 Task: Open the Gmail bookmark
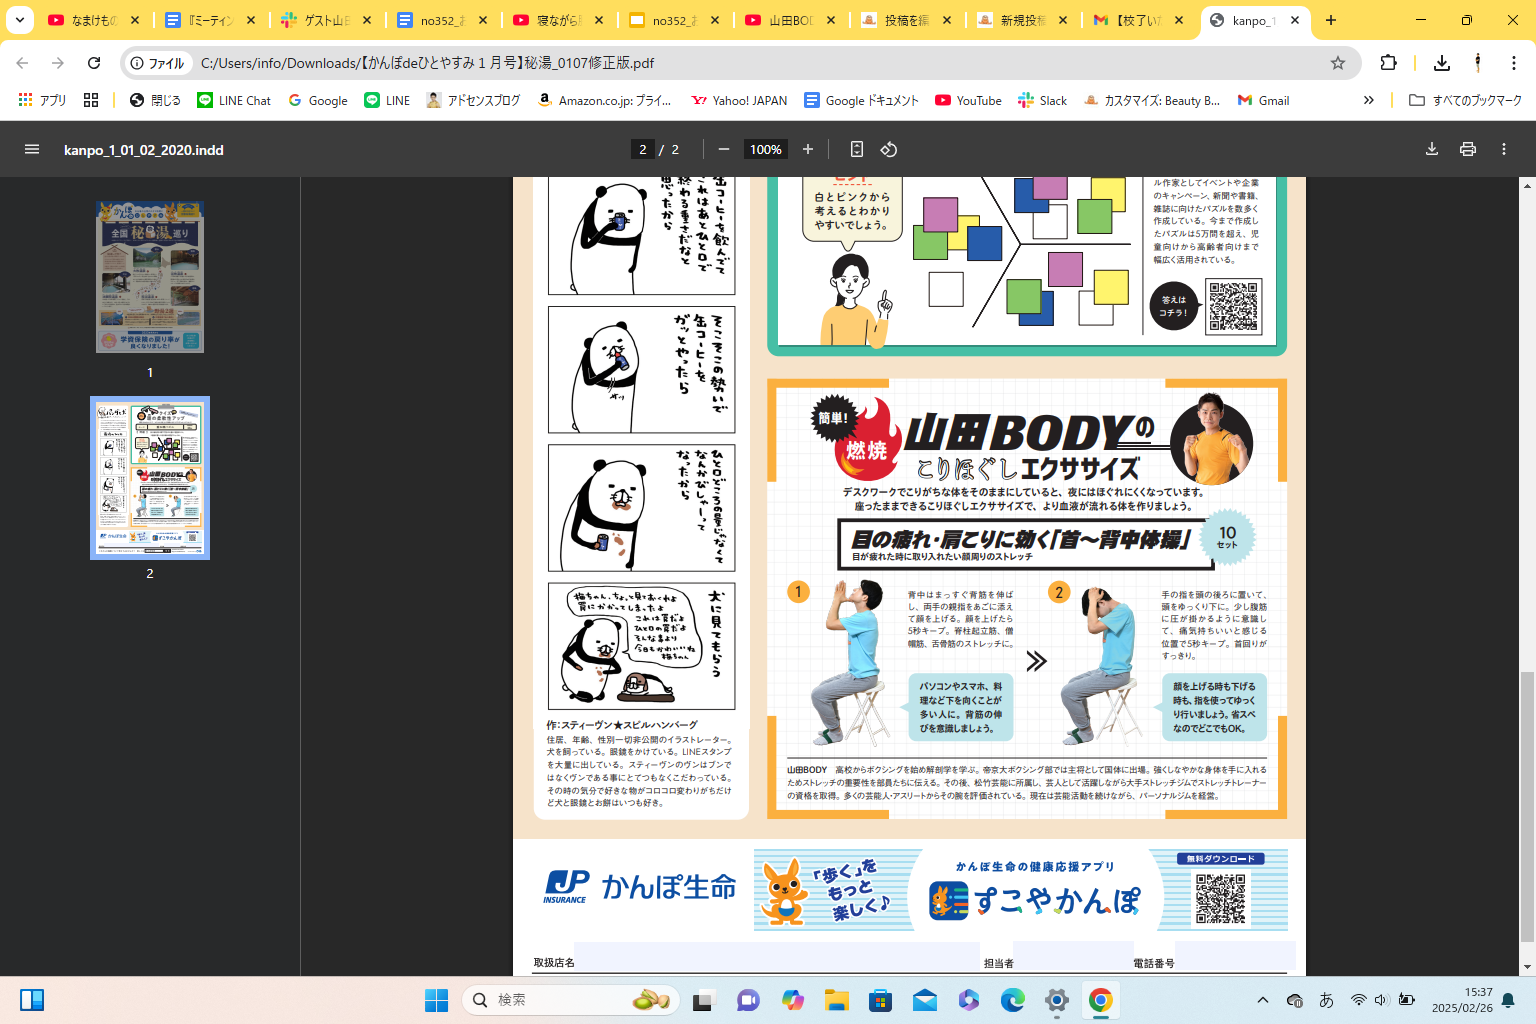click(x=1263, y=100)
